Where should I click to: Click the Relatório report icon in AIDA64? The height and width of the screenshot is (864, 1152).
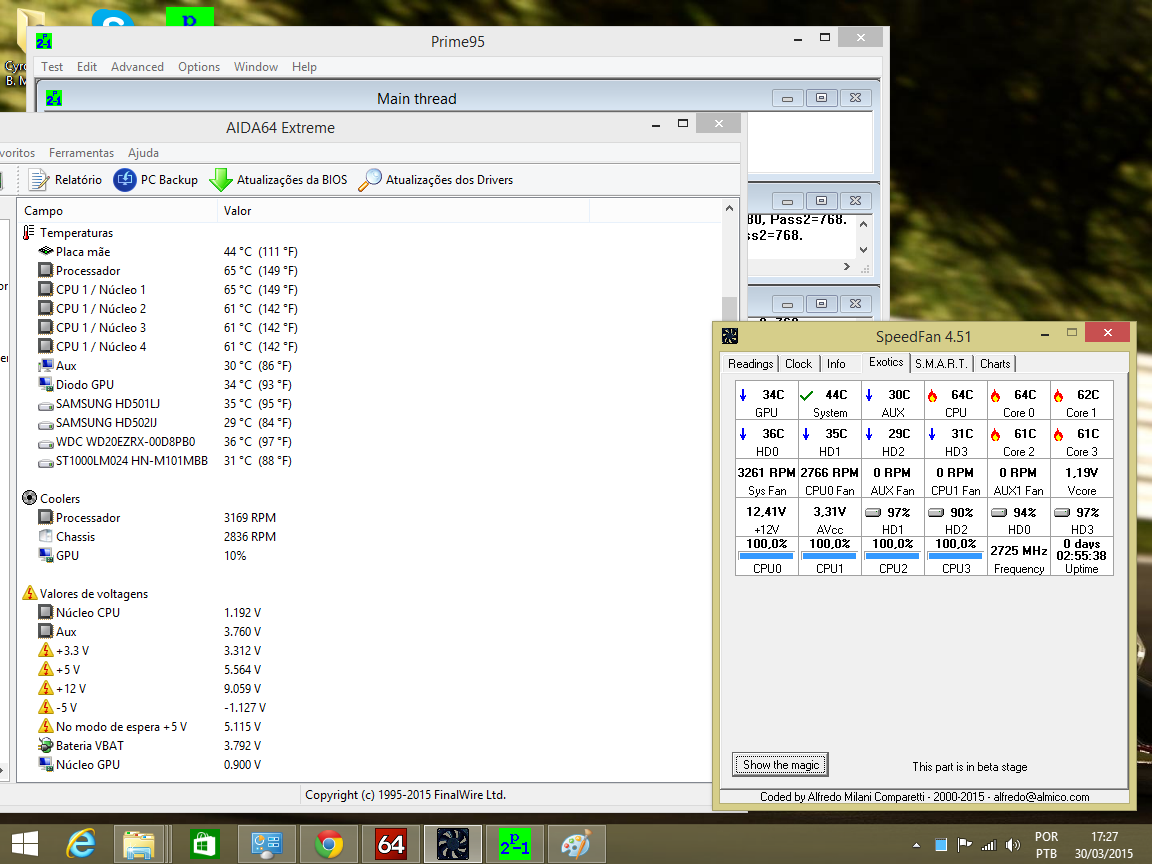(x=38, y=179)
